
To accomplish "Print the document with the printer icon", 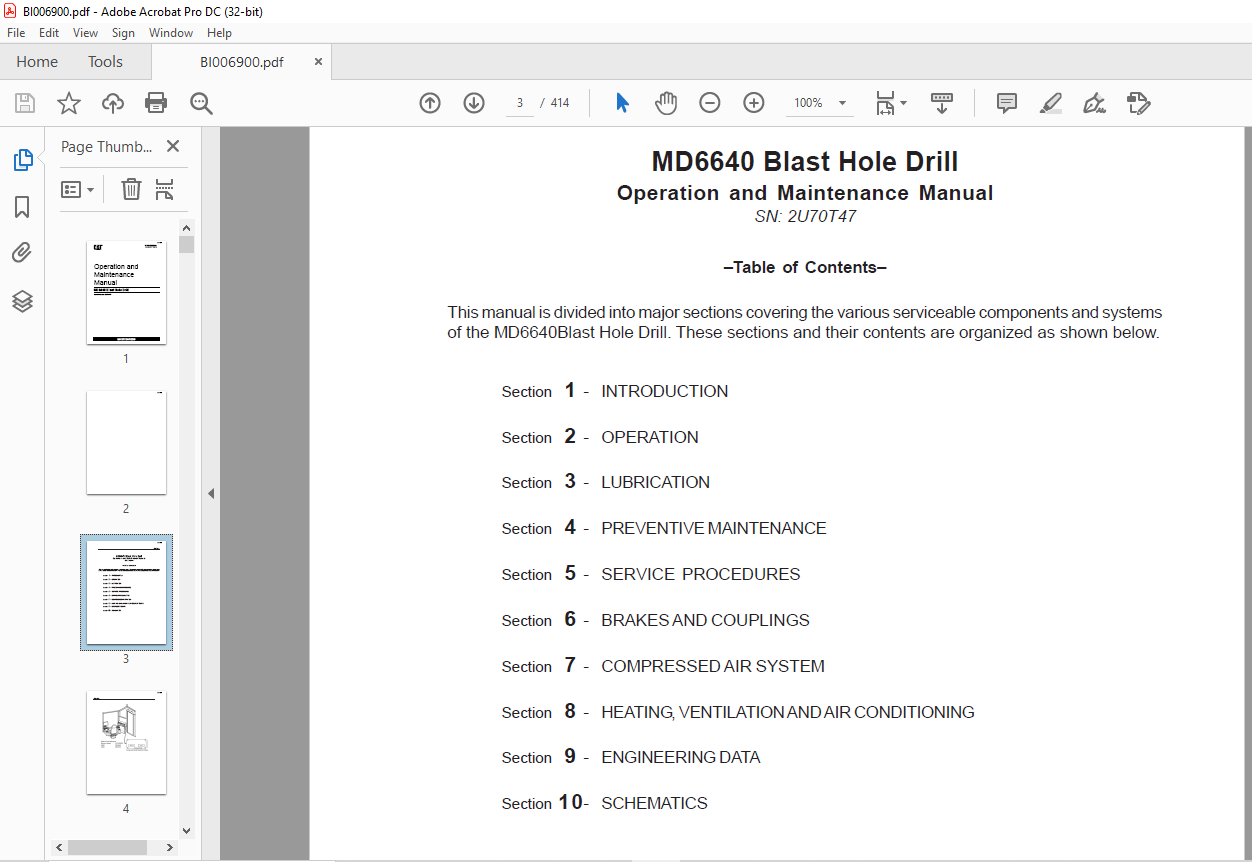I will 156,103.
